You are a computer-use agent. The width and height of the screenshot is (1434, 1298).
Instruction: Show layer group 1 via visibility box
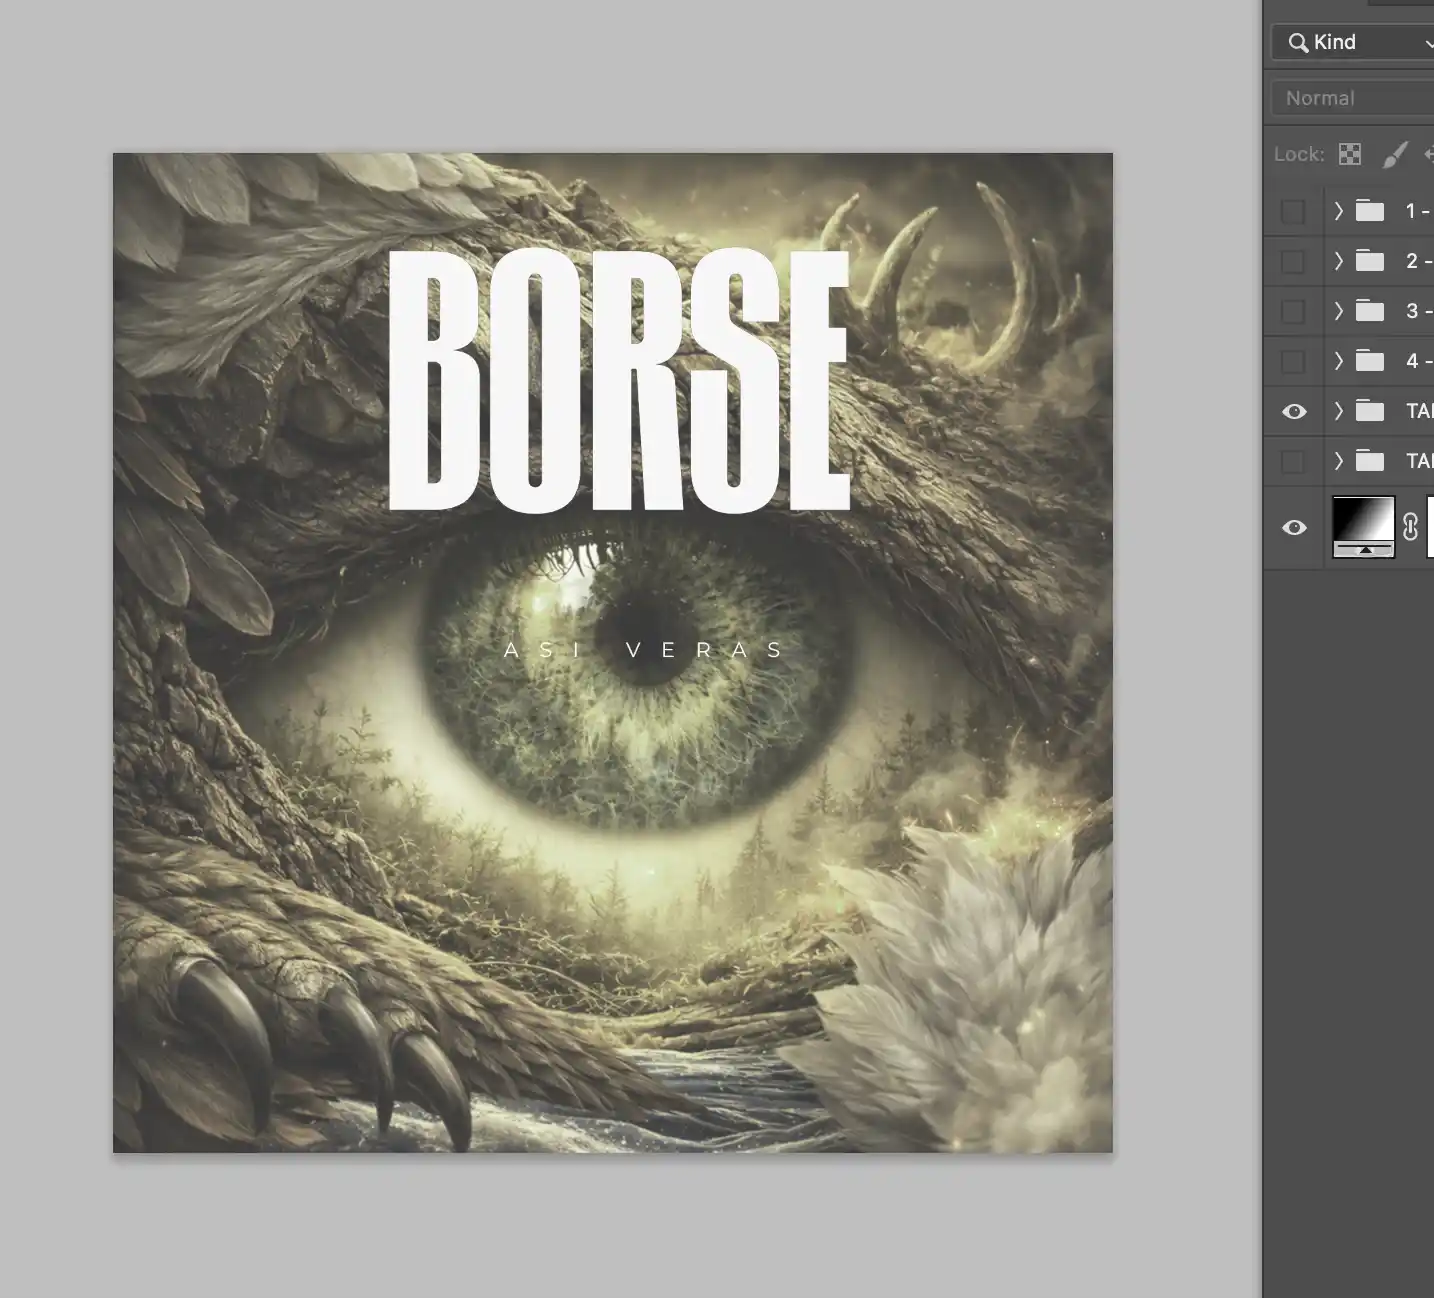coord(1293,211)
